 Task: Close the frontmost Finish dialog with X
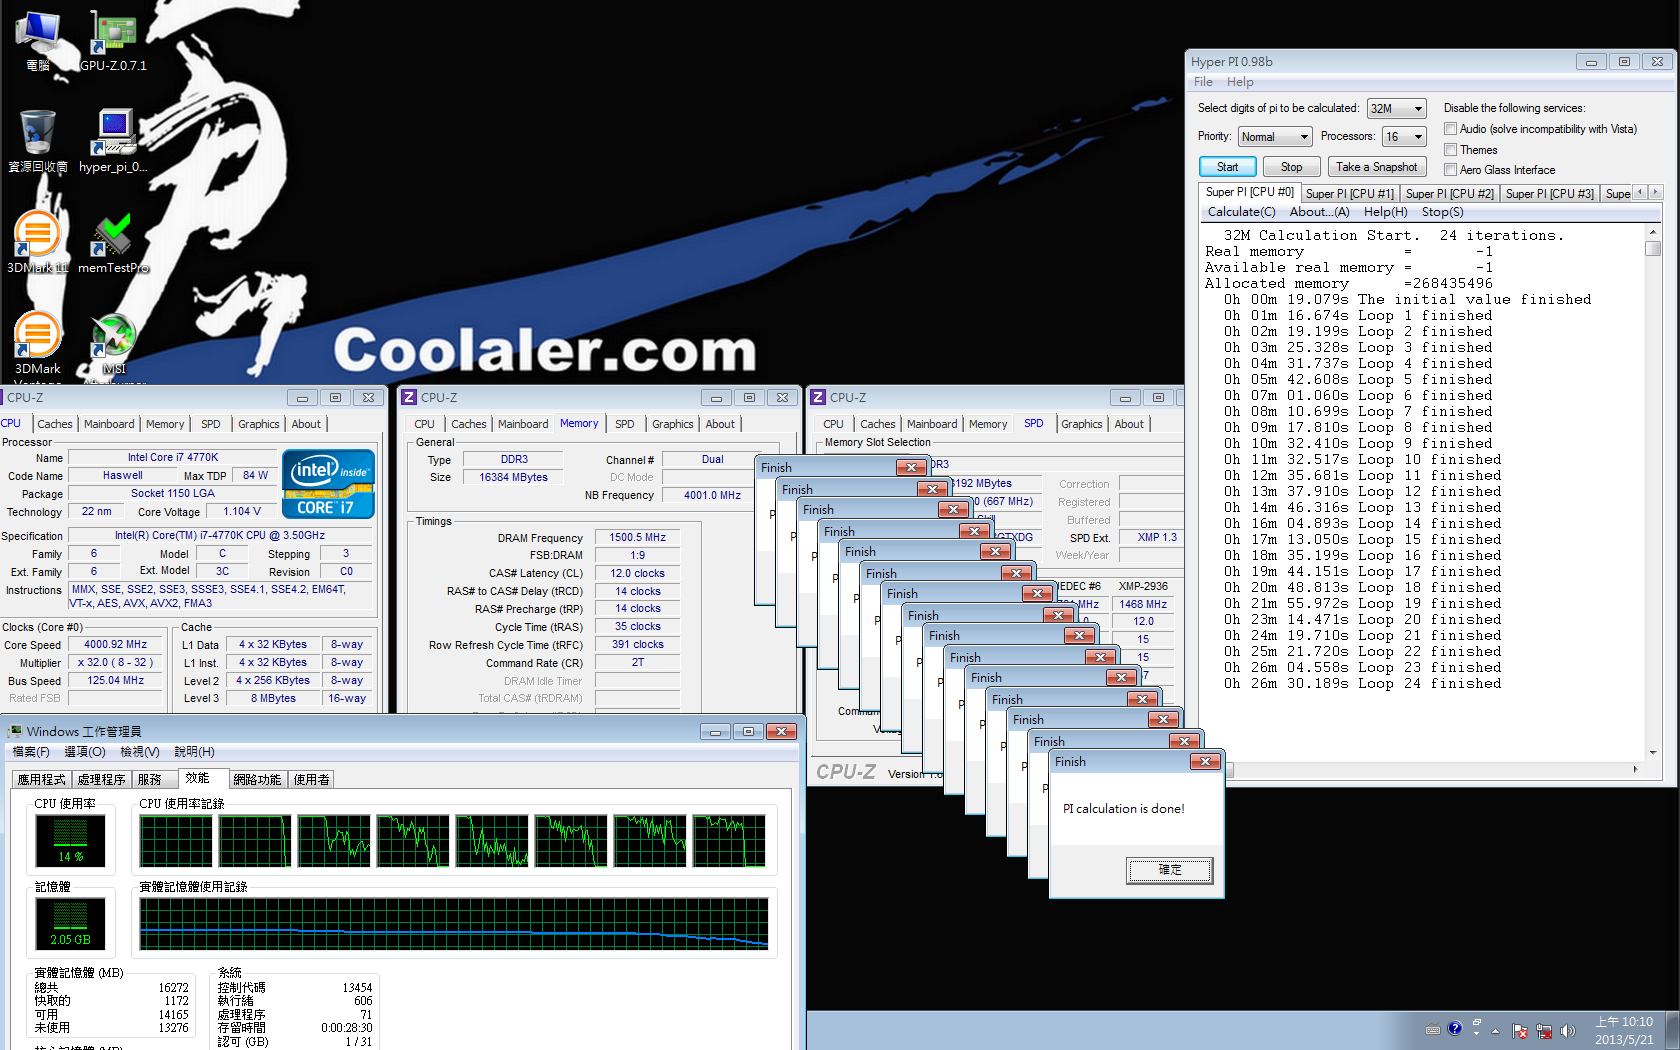[1205, 761]
